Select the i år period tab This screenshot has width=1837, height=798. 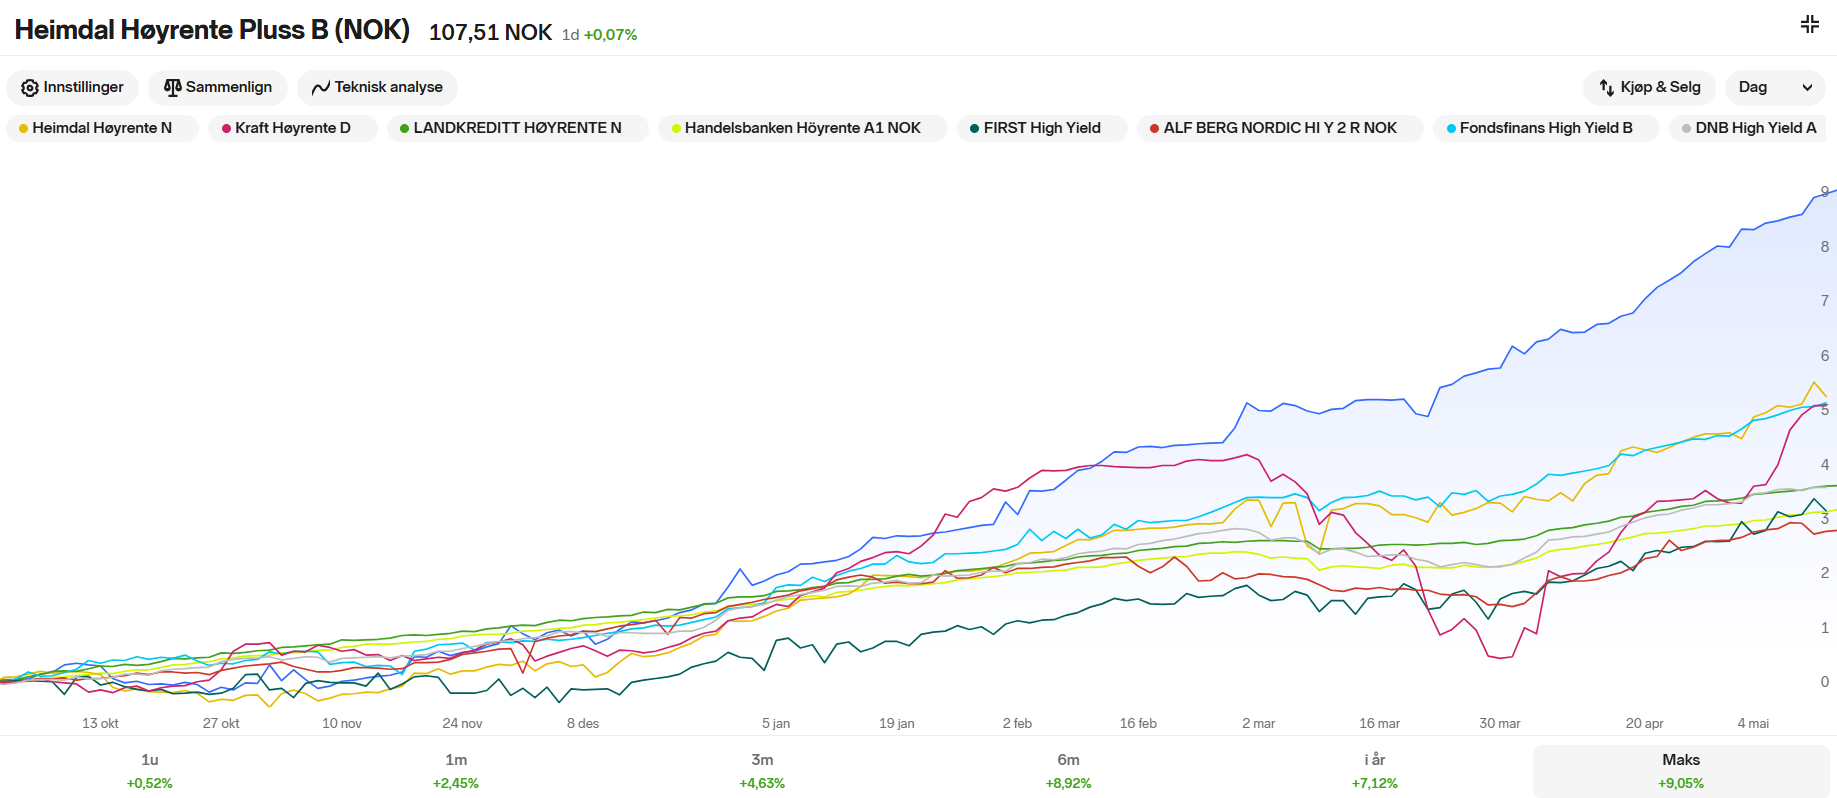click(x=1375, y=771)
